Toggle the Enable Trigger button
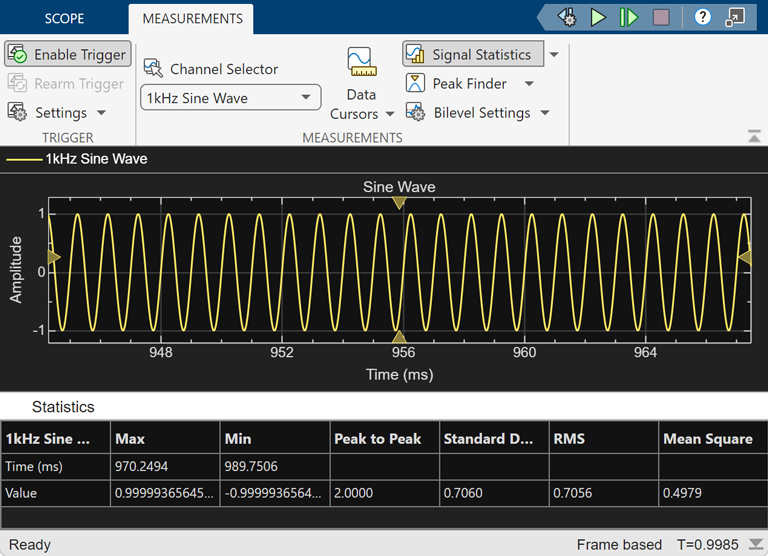 click(x=68, y=55)
